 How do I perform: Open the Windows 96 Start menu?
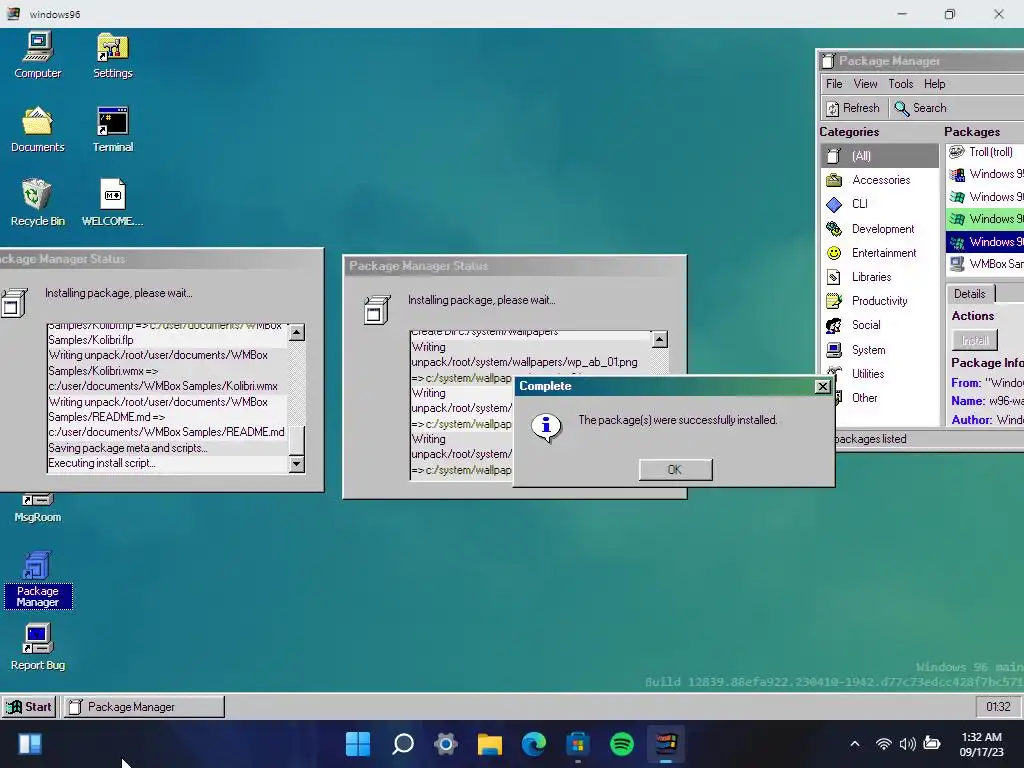point(29,707)
